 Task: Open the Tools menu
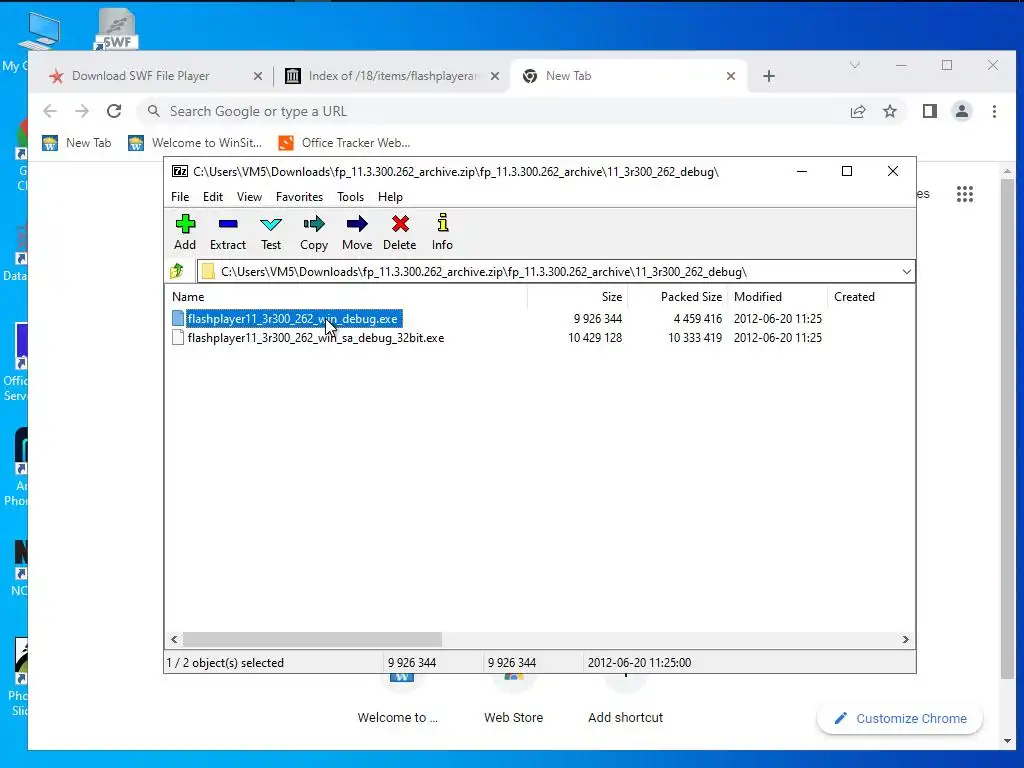click(x=350, y=197)
